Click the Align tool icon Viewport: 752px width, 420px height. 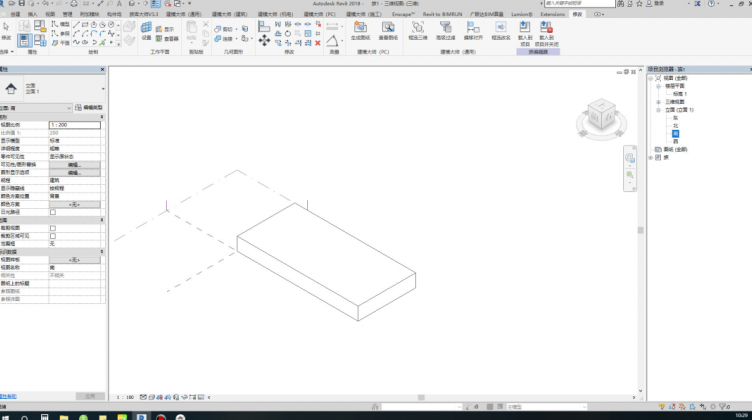coord(264,27)
